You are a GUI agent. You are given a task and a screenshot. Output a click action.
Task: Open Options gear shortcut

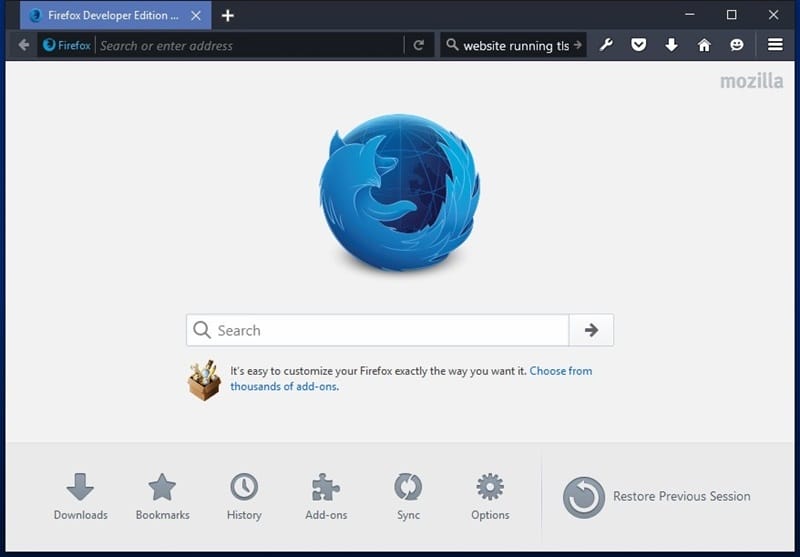pyautogui.click(x=490, y=496)
